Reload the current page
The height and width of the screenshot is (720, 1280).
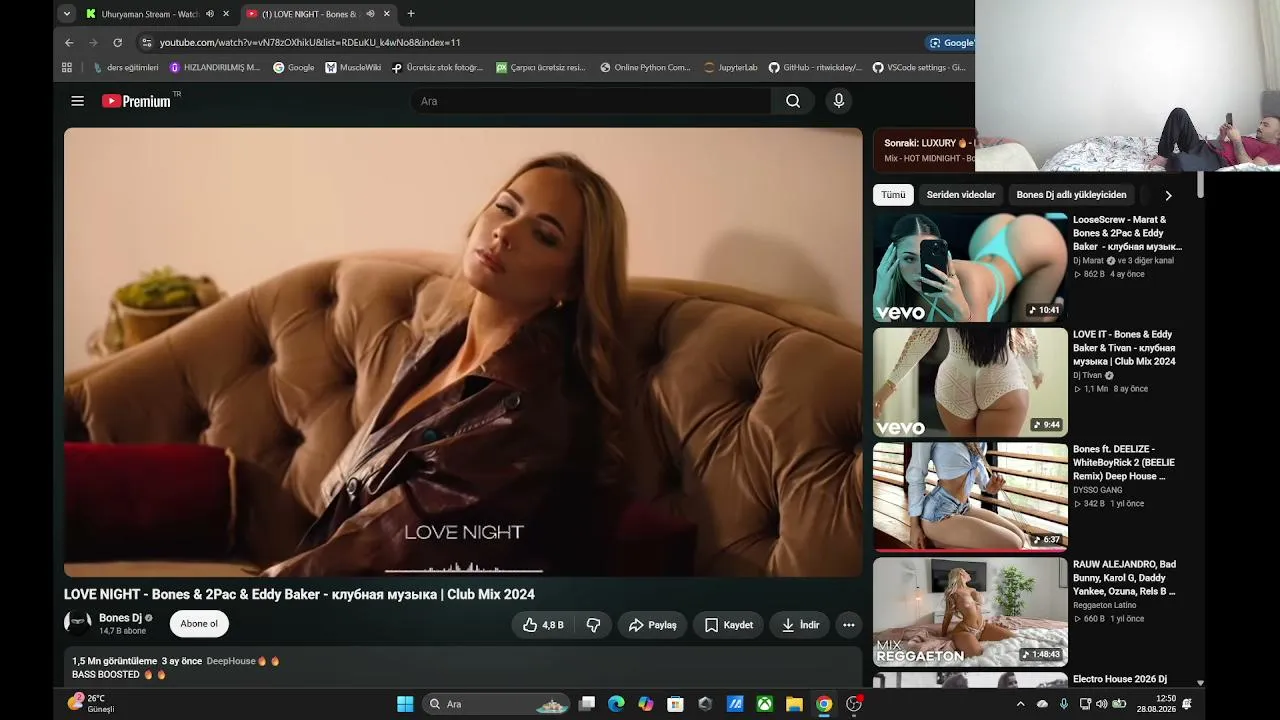coord(117,43)
